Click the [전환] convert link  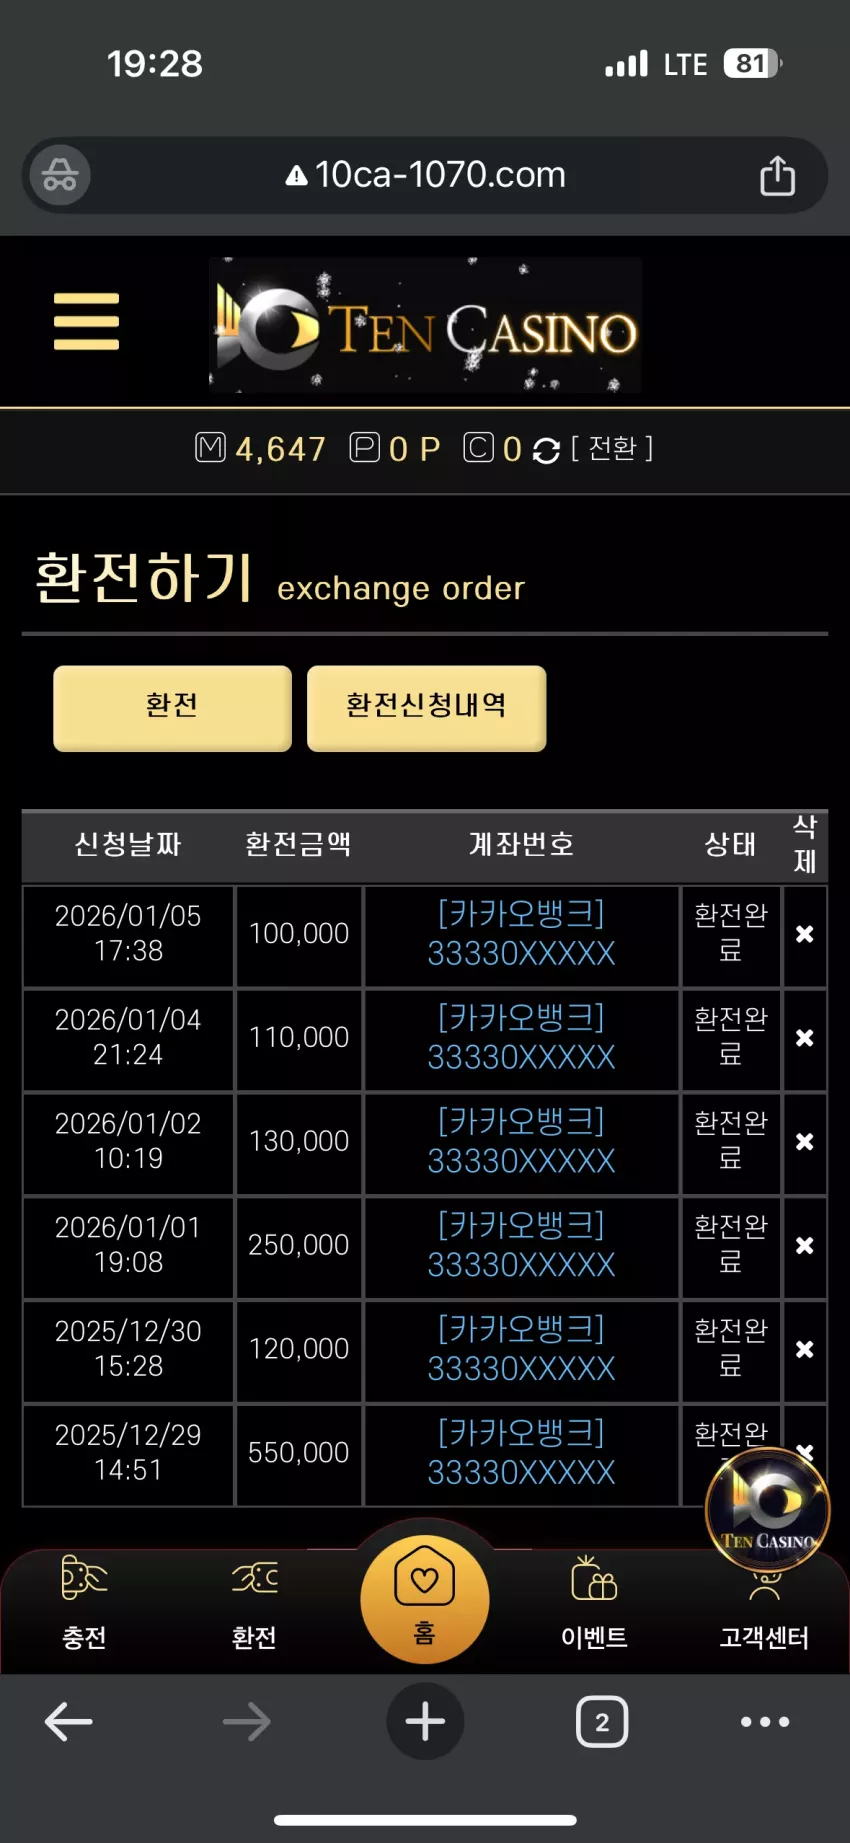(x=612, y=448)
